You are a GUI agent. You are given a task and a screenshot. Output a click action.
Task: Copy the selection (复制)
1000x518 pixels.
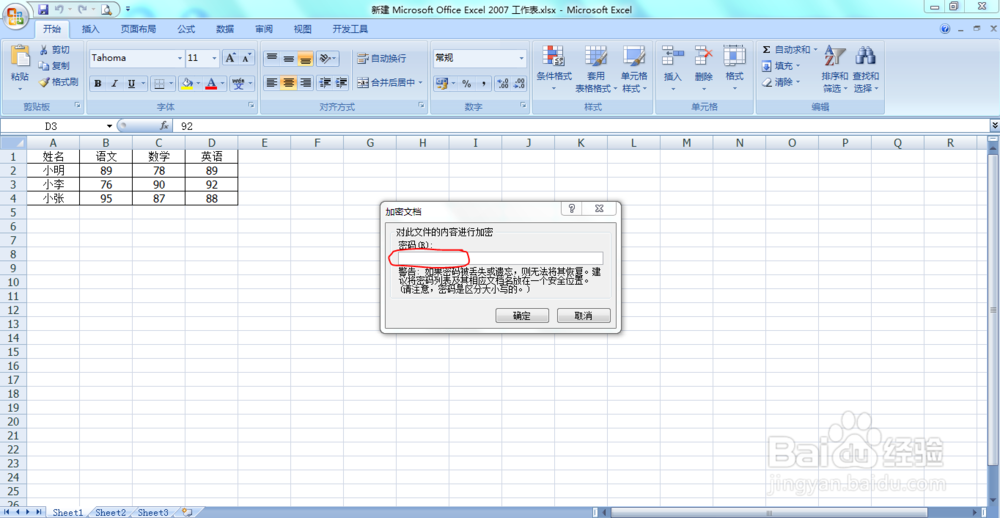(55, 66)
